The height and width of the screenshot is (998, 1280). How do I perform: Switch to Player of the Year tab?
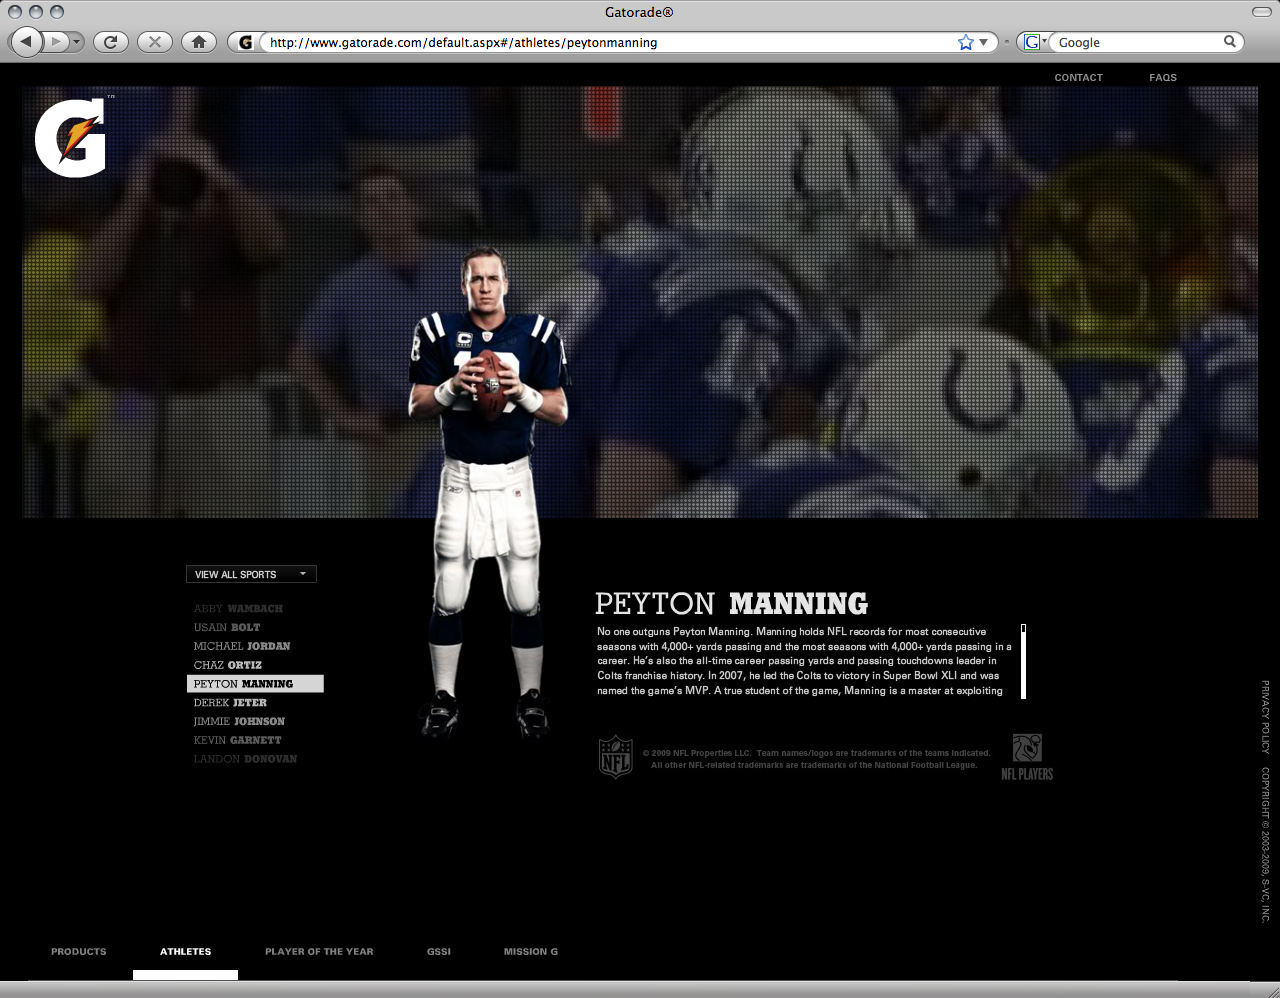[x=319, y=952]
